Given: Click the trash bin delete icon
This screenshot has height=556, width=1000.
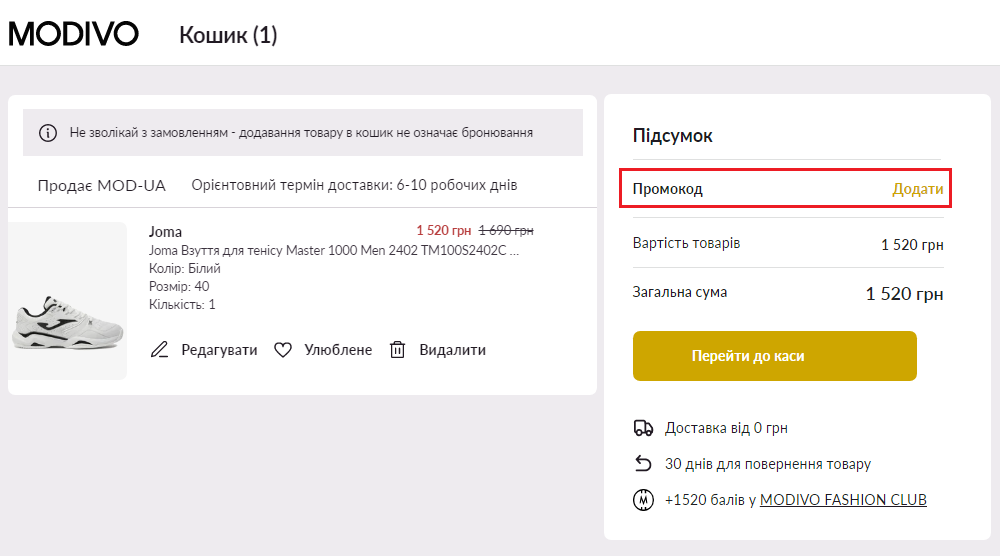Looking at the screenshot, I should click(397, 349).
